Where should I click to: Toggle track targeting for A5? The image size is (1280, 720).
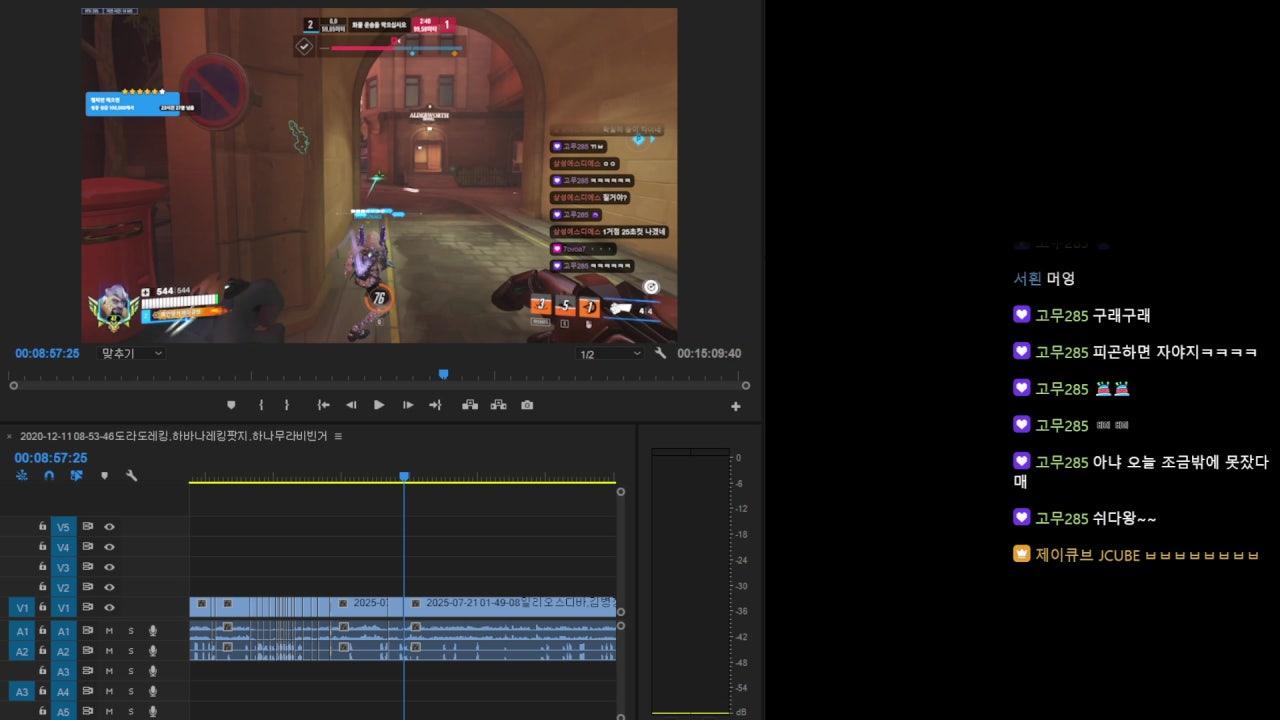coord(64,711)
